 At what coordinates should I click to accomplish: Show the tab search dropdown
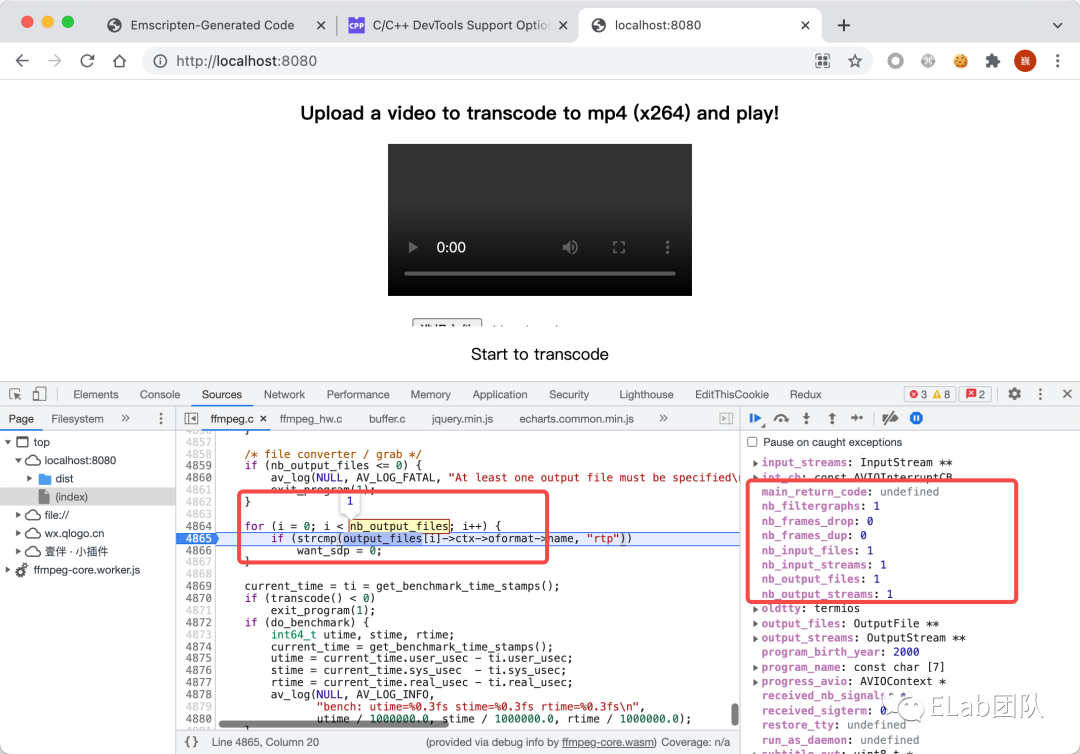click(1057, 25)
